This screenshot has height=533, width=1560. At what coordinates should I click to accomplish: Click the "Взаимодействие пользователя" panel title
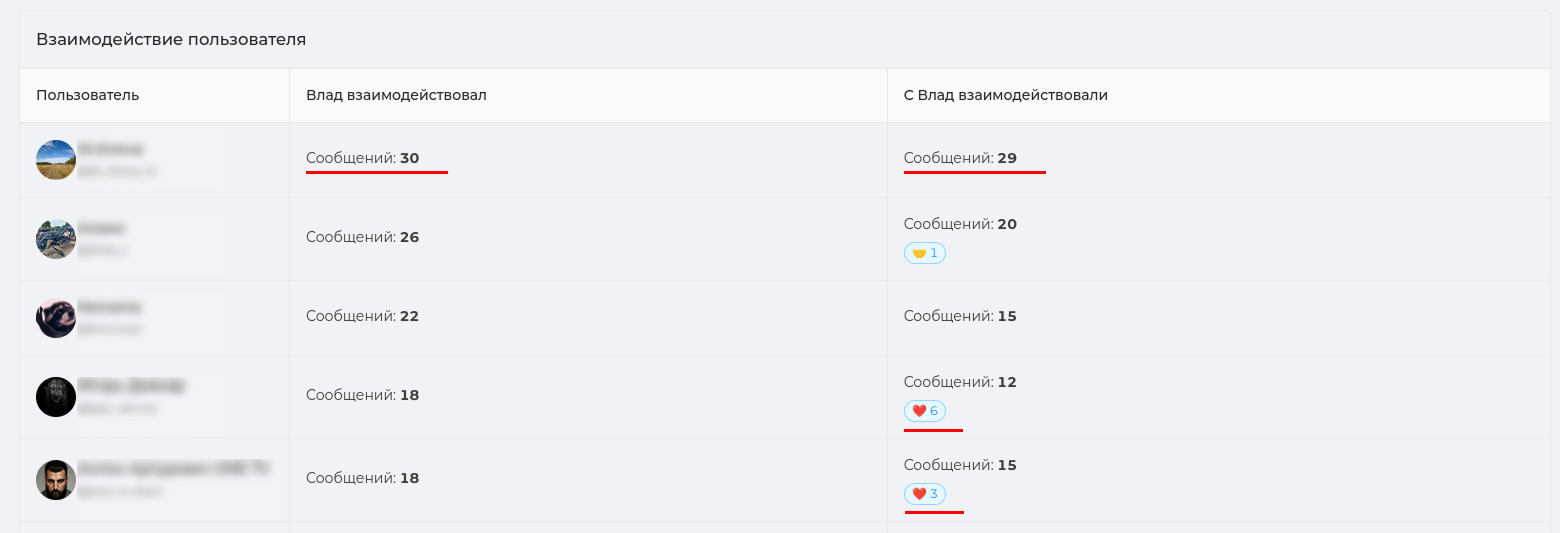(x=171, y=40)
